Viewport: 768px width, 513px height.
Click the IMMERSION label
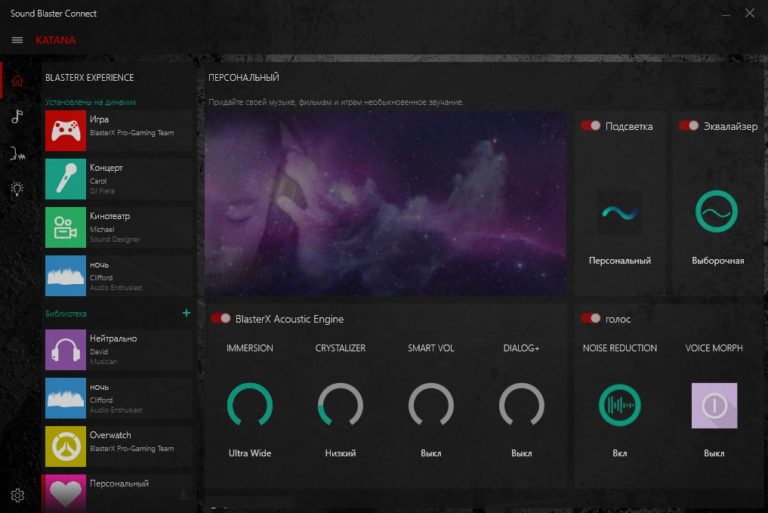coord(250,348)
